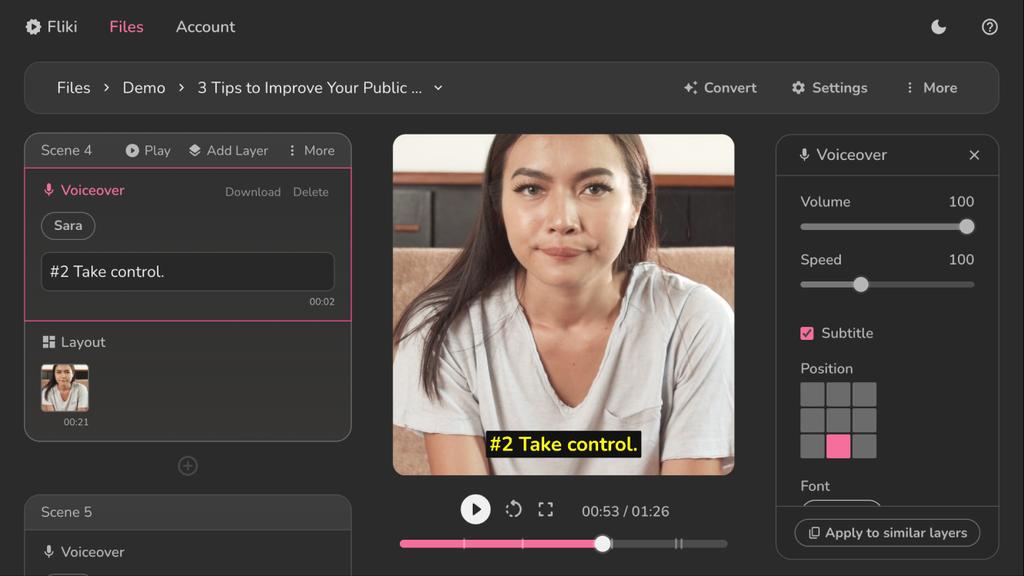1024x576 pixels.
Task: Select the top-left subtitle position cell
Action: [x=812, y=394]
